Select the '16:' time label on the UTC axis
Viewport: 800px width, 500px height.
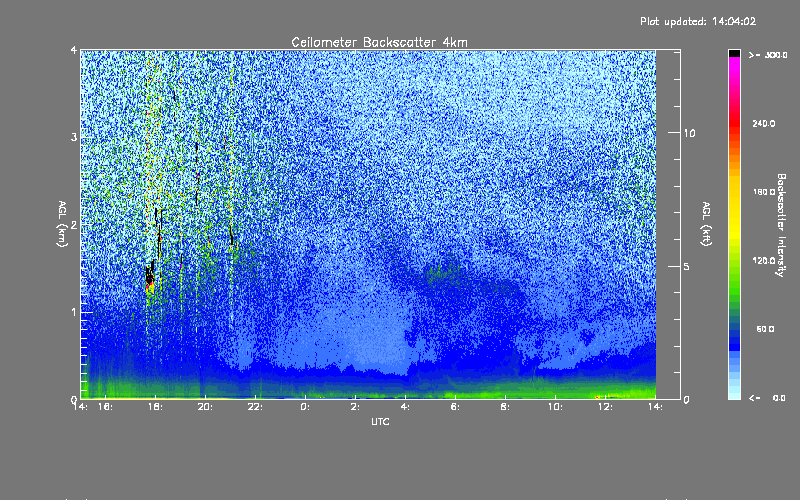(x=105, y=407)
